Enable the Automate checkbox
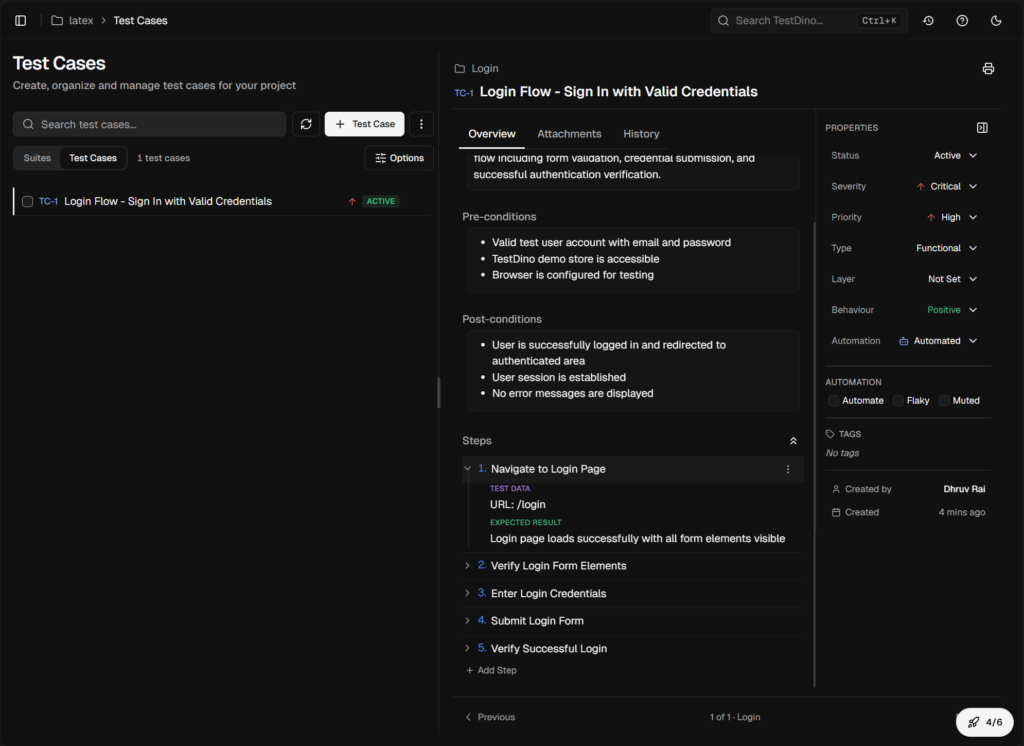 (x=833, y=400)
